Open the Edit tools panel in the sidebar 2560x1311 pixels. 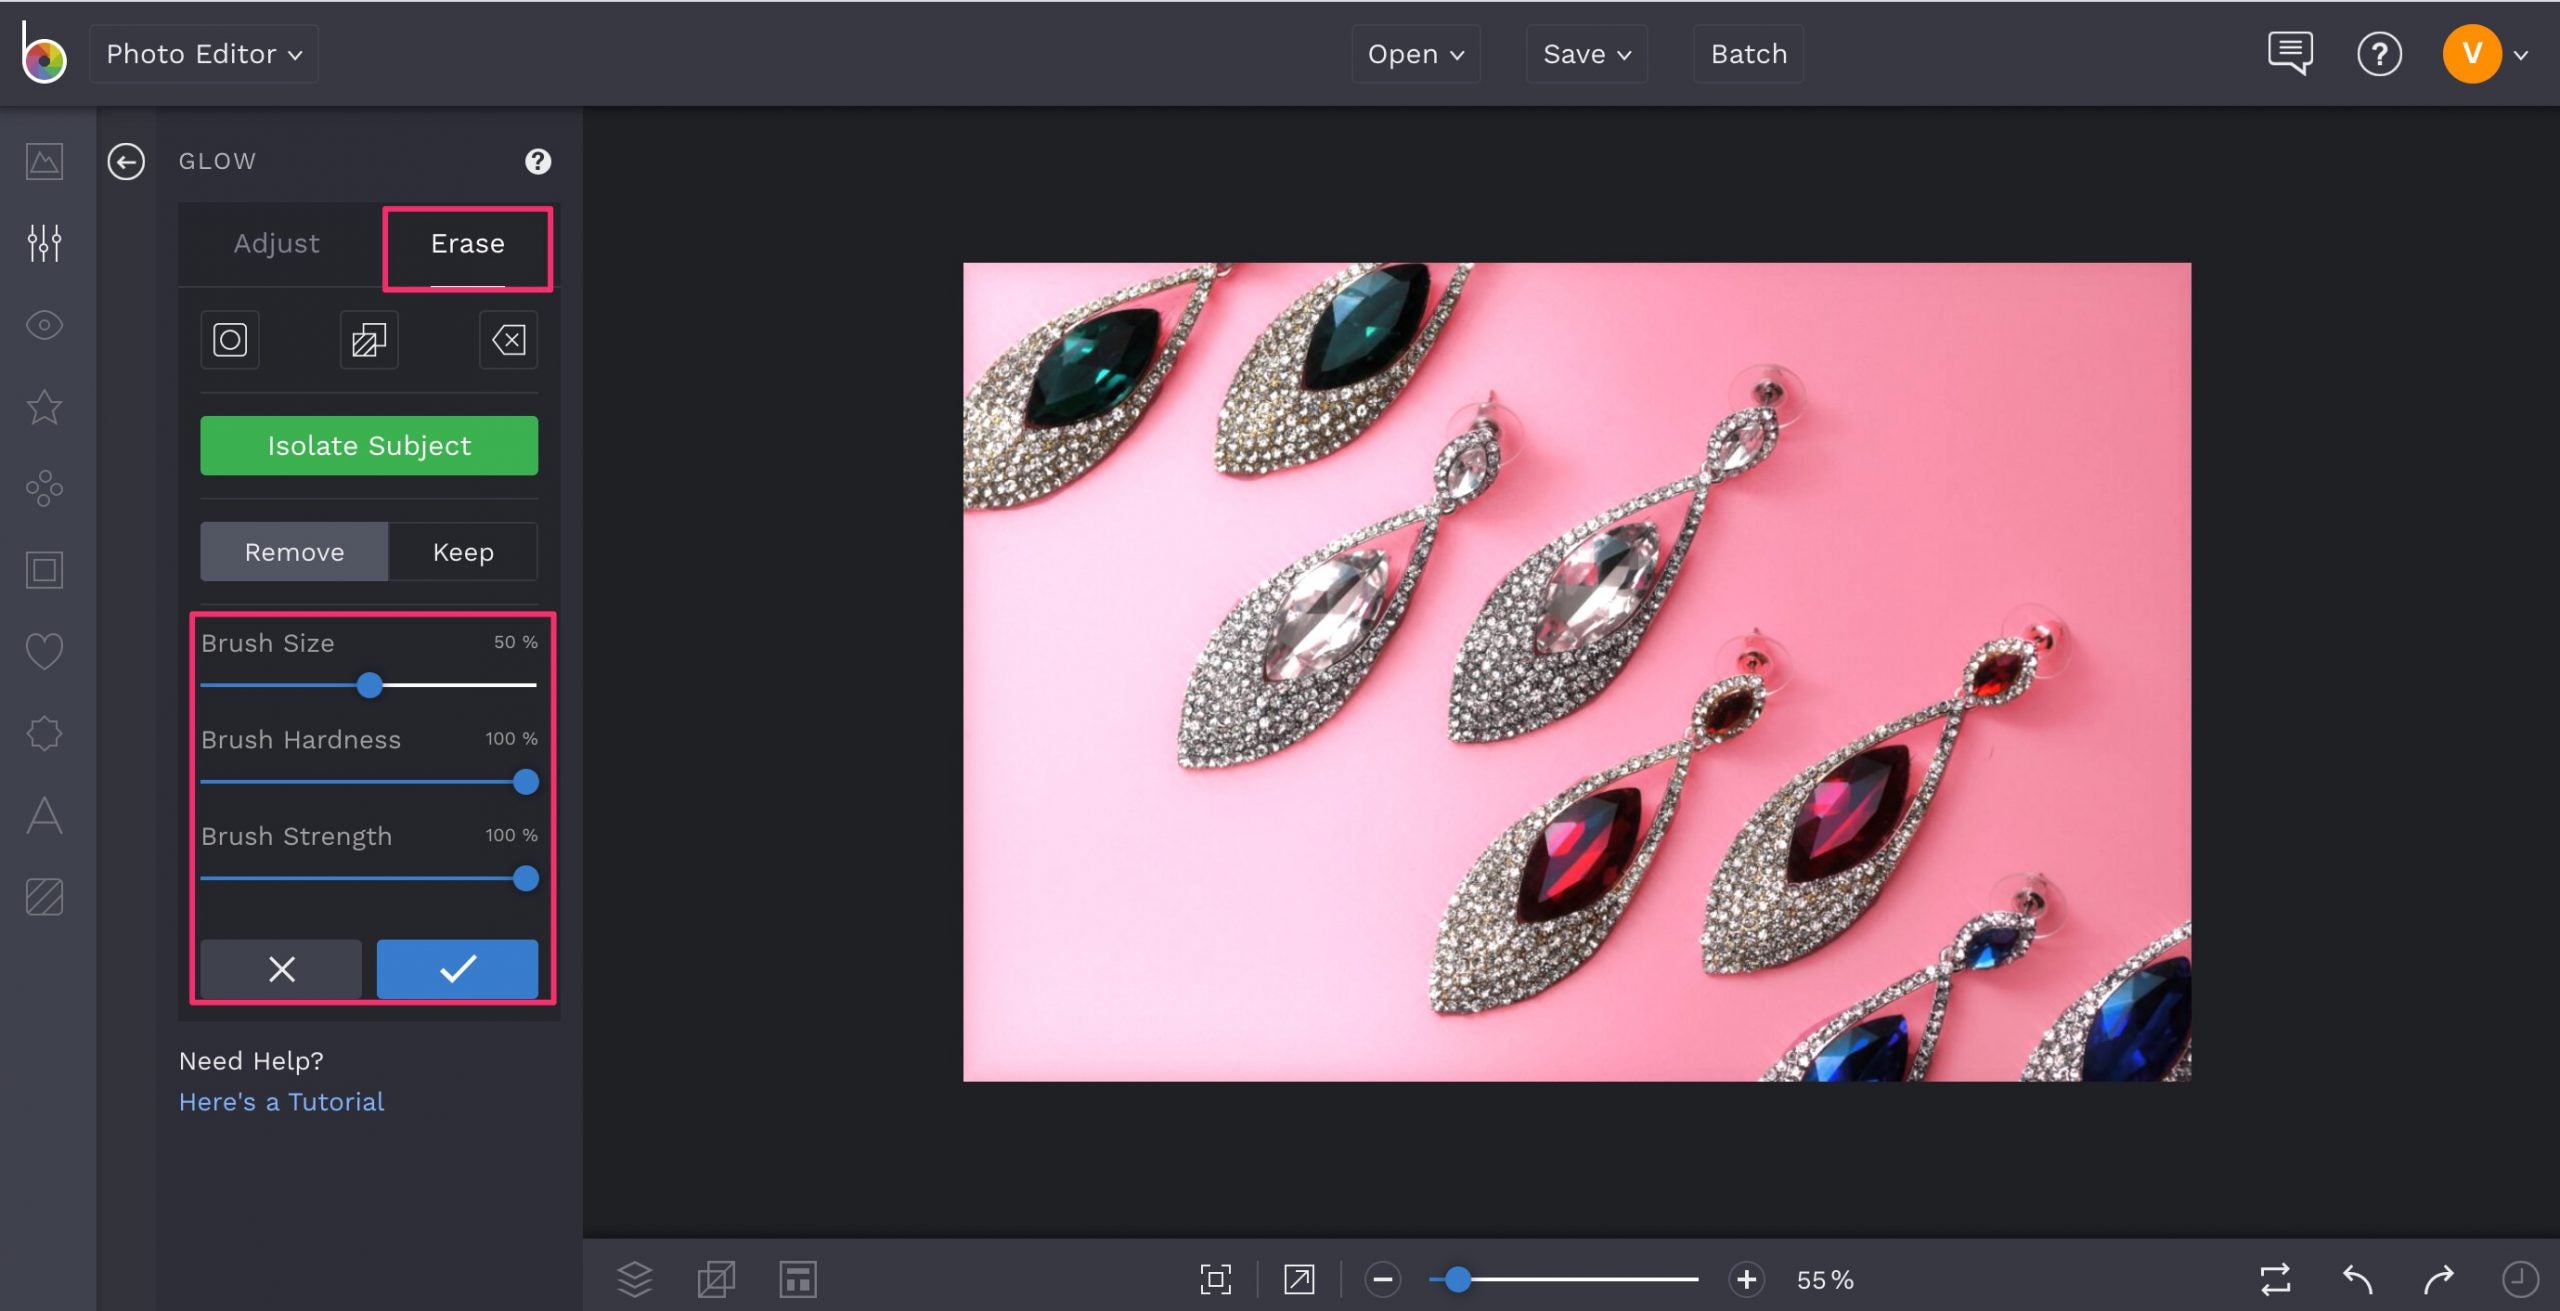pyautogui.click(x=44, y=160)
